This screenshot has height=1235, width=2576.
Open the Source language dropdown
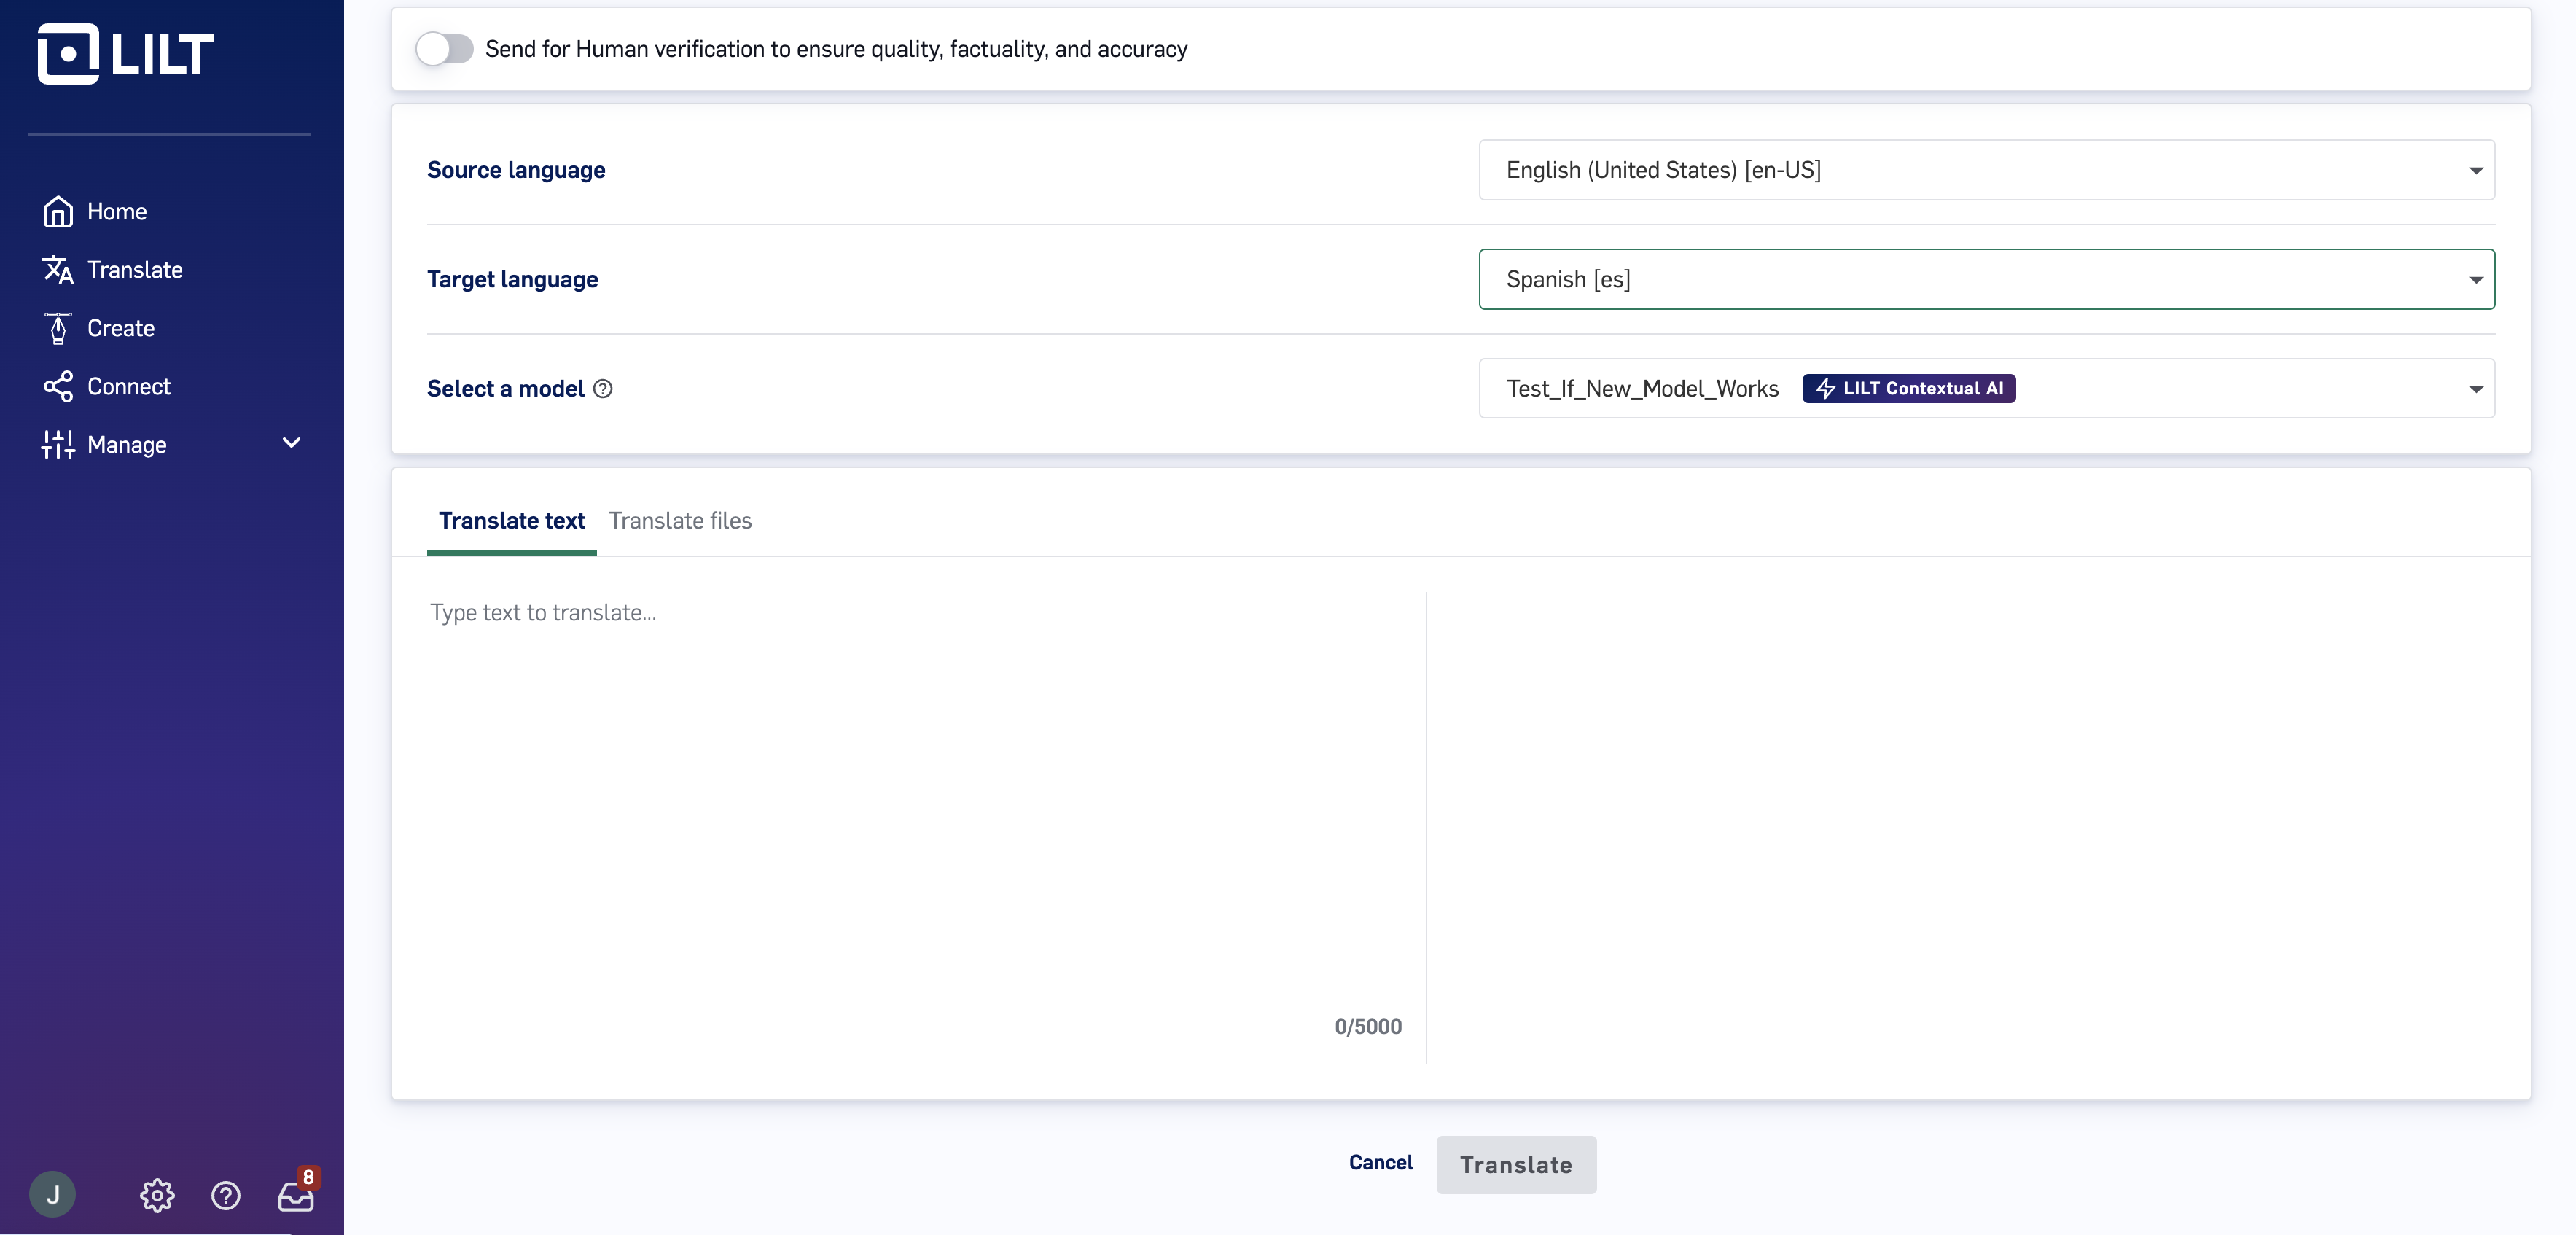point(1986,170)
